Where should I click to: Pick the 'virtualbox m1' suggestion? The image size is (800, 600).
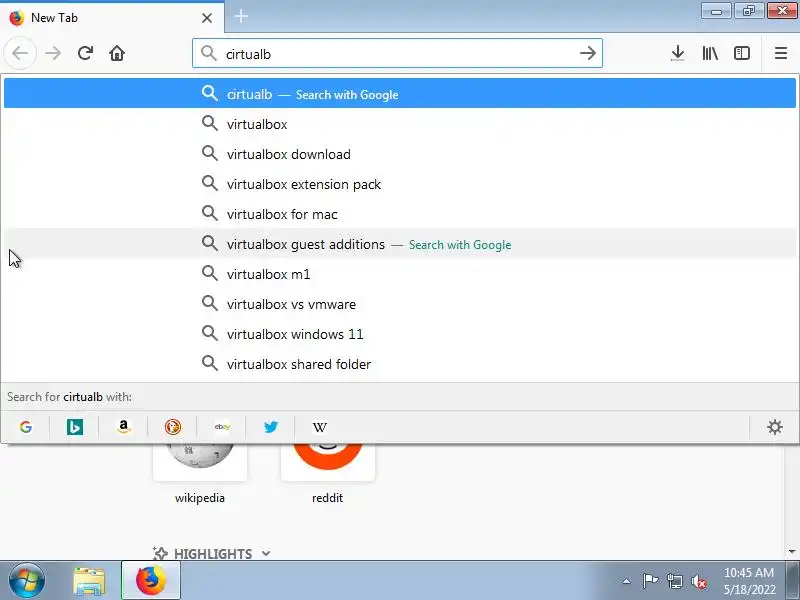point(399,274)
